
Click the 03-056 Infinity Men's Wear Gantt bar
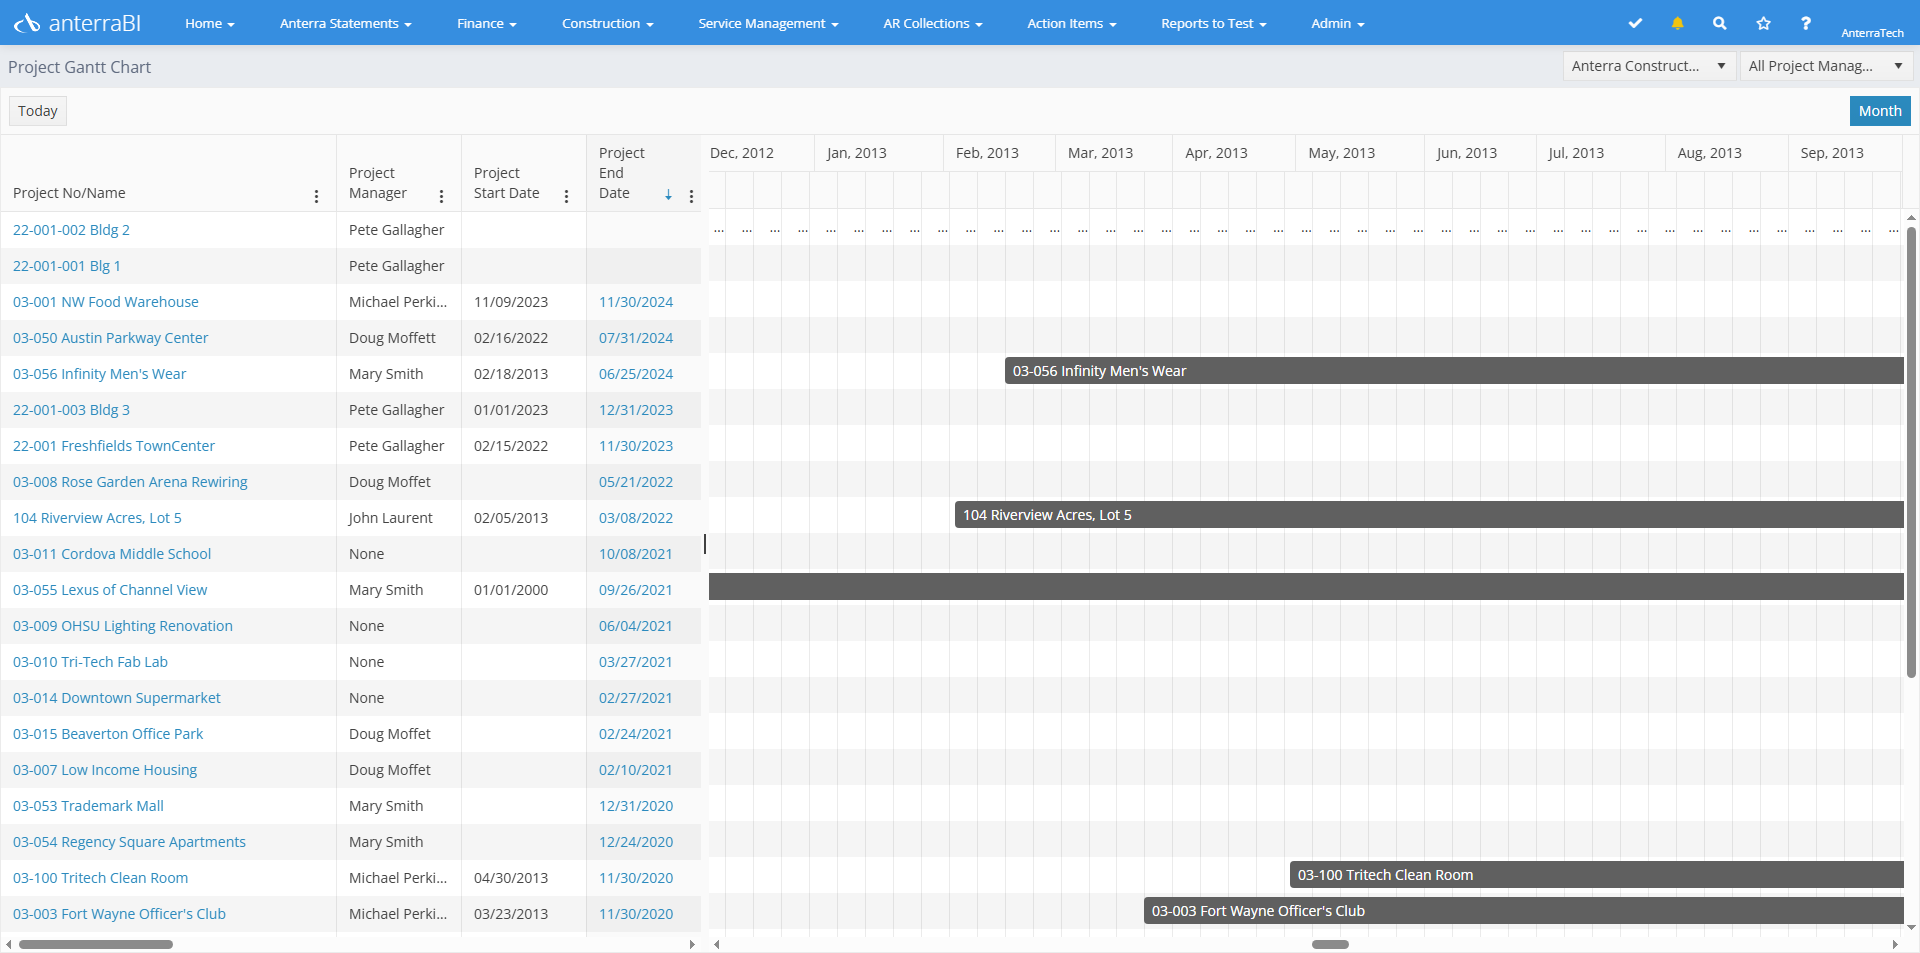(x=1454, y=371)
